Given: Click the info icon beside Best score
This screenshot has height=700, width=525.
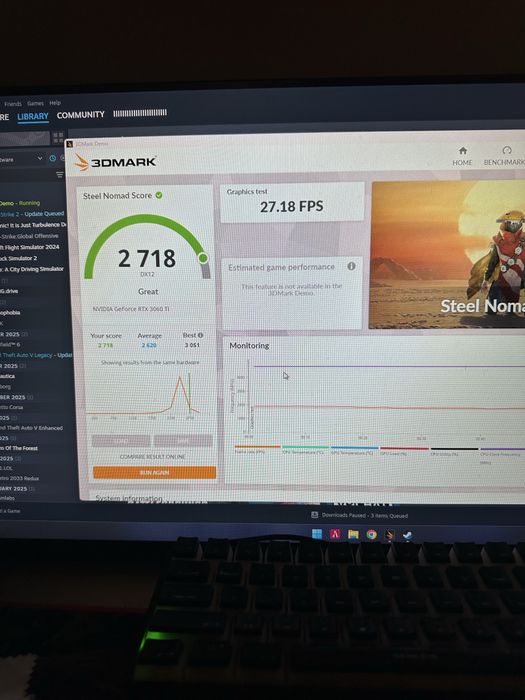Looking at the screenshot, I should pyautogui.click(x=200, y=335).
